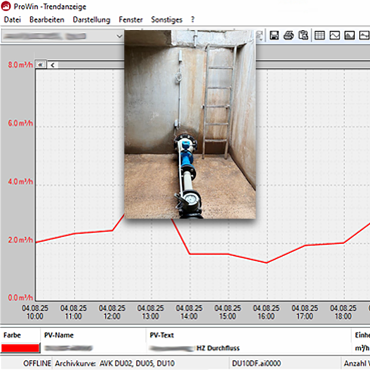
Task: Expand the blurred trend selection dropdown
Action: 119,36
